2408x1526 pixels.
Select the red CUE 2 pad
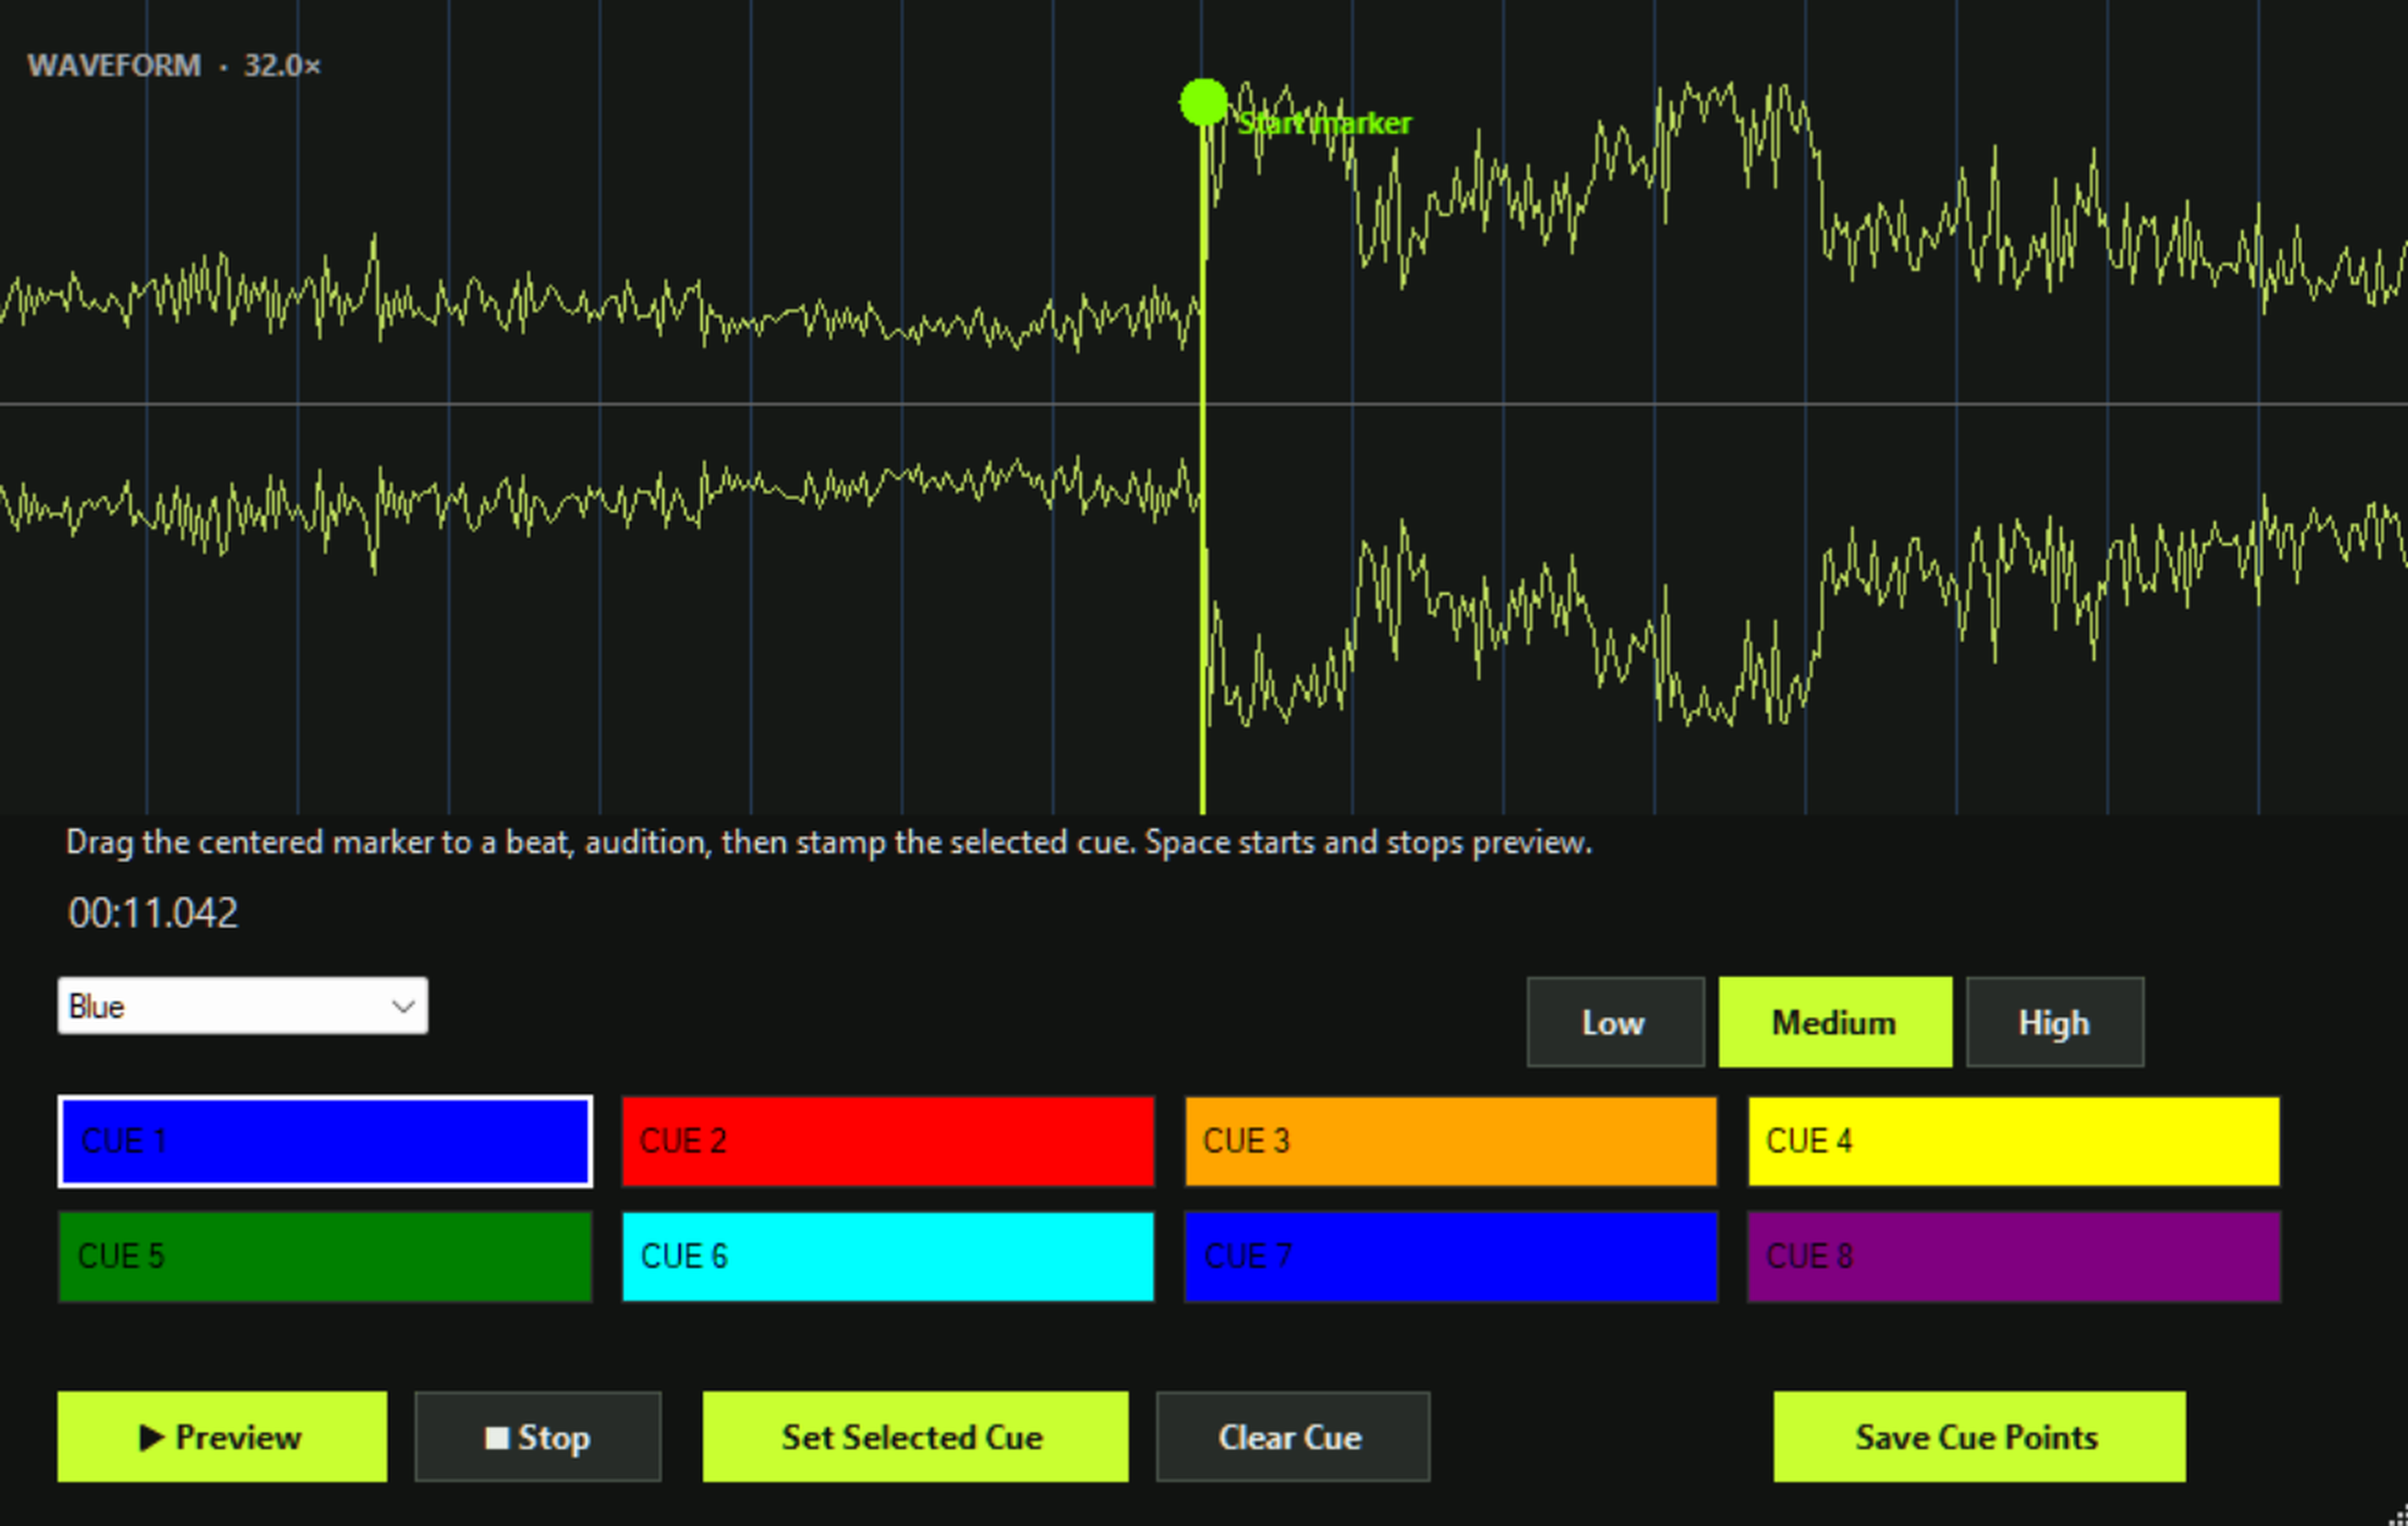[x=888, y=1141]
